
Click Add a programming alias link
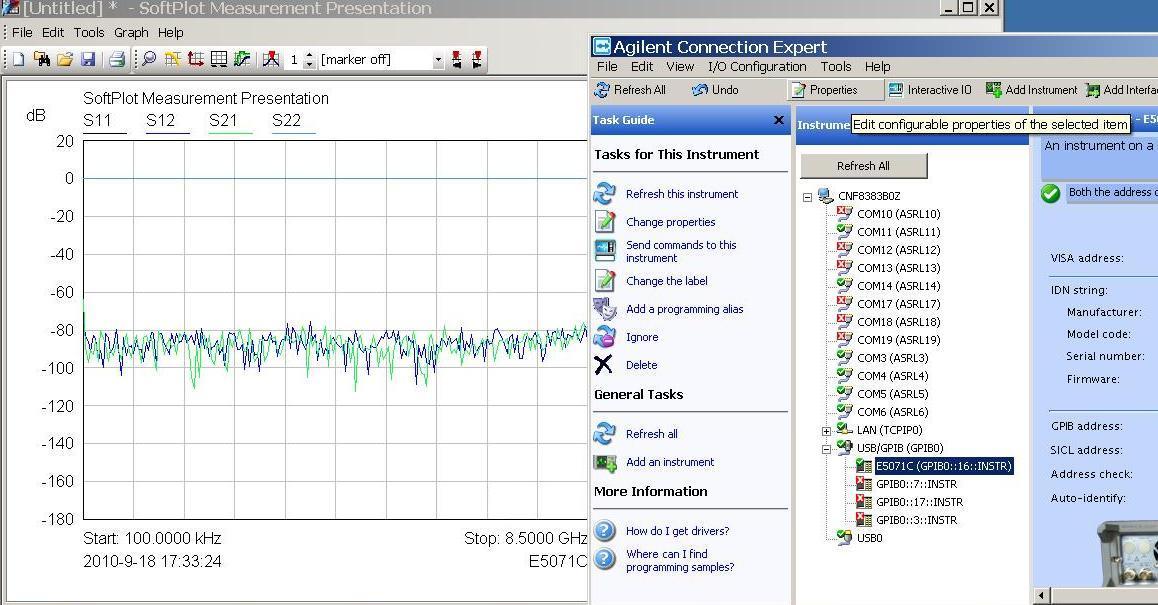coord(685,310)
